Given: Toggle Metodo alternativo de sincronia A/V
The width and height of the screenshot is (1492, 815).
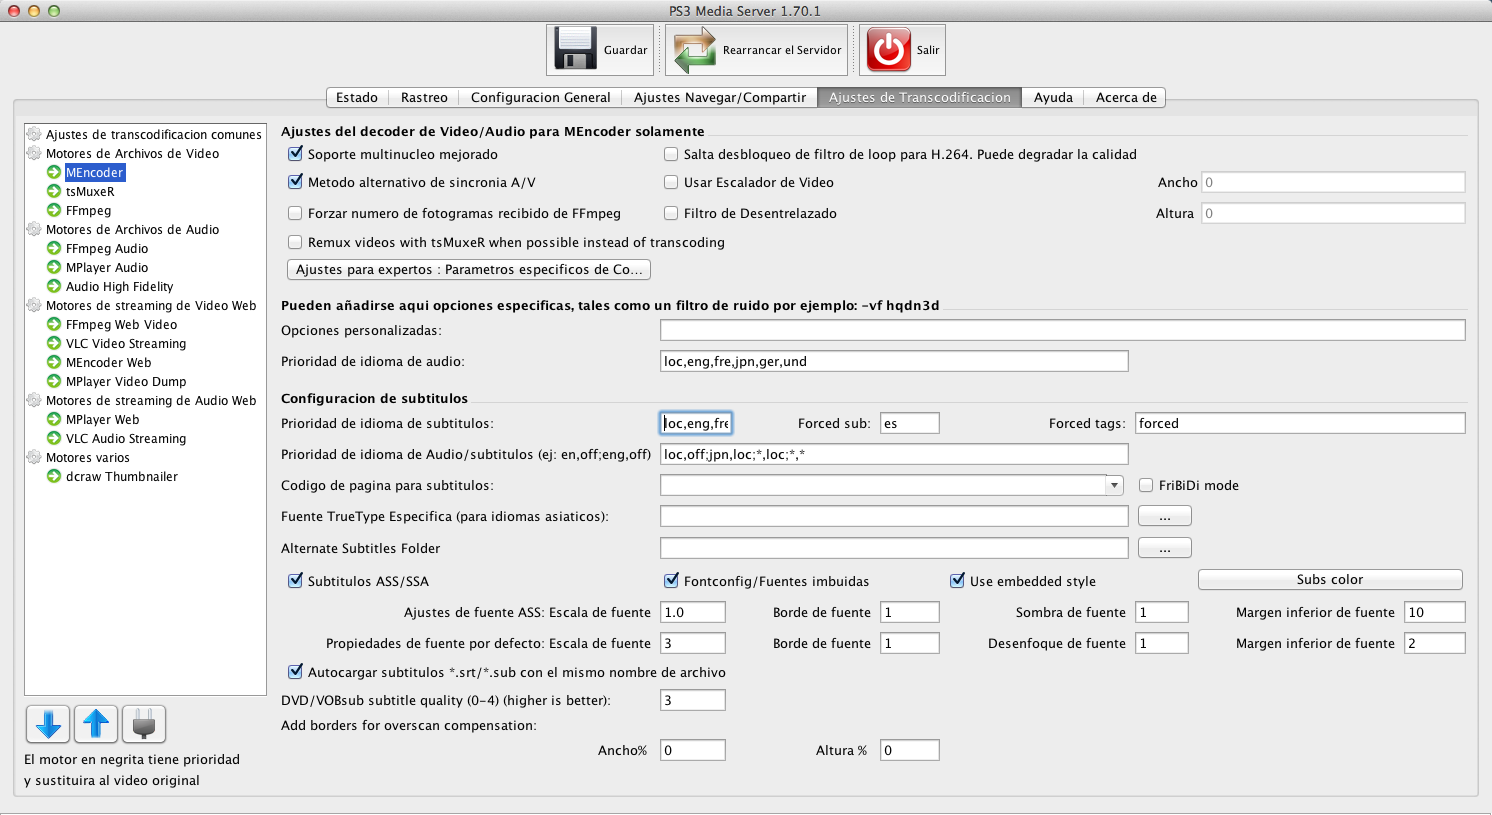Looking at the screenshot, I should [x=295, y=182].
